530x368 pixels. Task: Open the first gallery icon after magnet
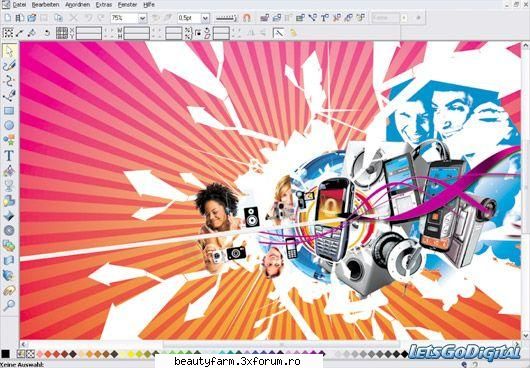click(265, 18)
